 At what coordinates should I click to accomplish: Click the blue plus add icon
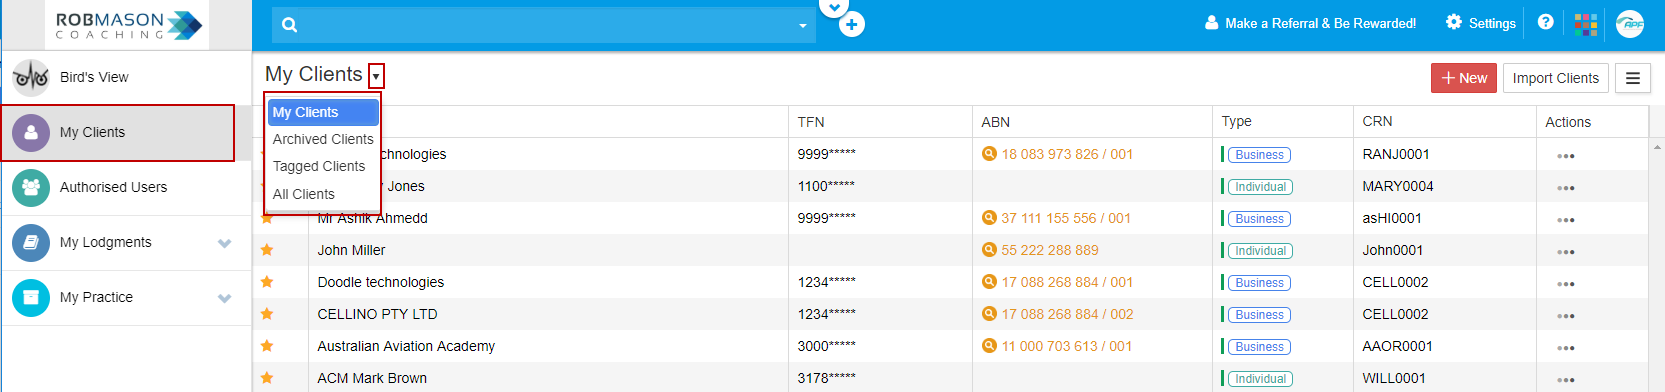point(851,24)
